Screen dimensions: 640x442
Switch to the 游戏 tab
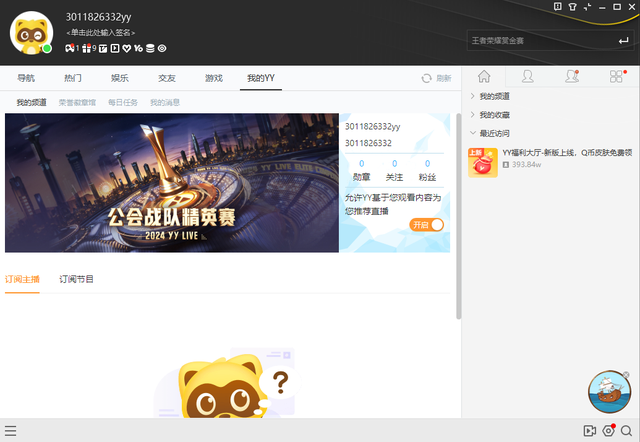pyautogui.click(x=213, y=78)
